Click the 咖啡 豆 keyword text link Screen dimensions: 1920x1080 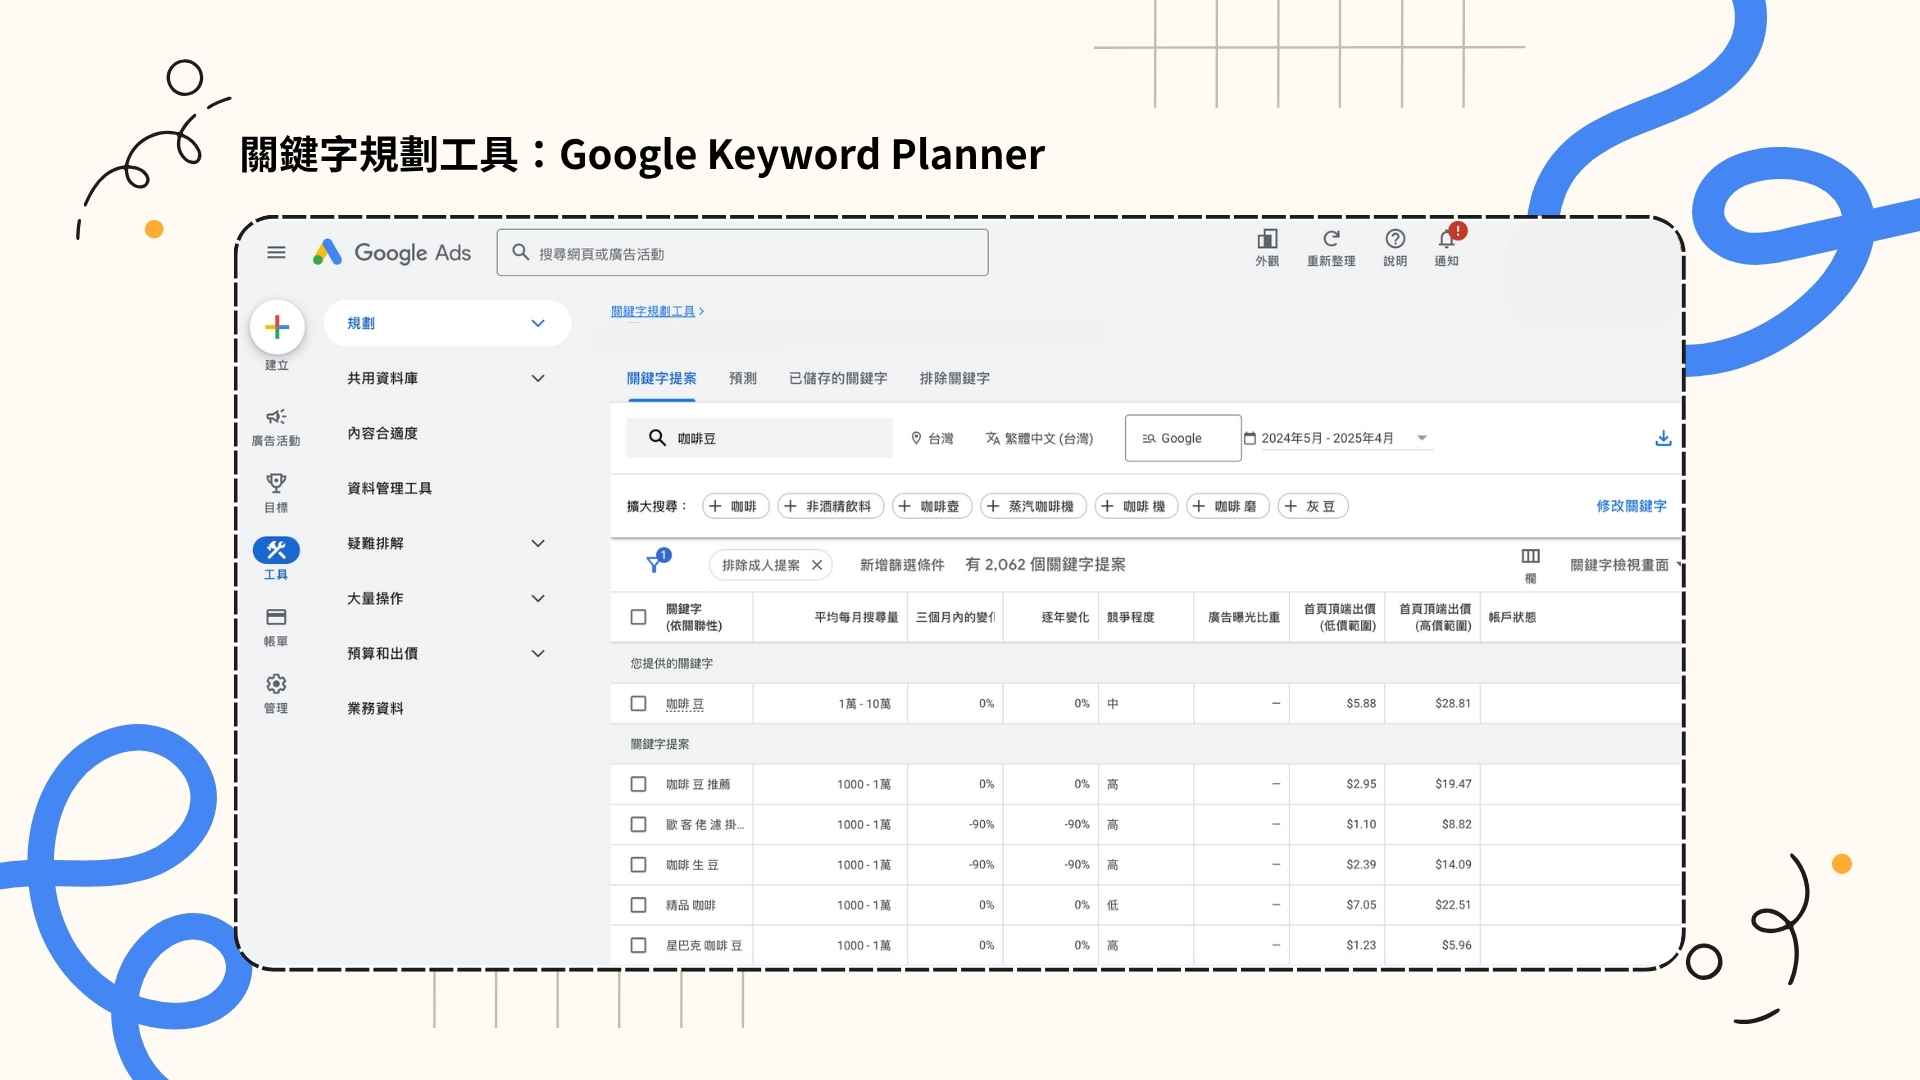pyautogui.click(x=685, y=704)
